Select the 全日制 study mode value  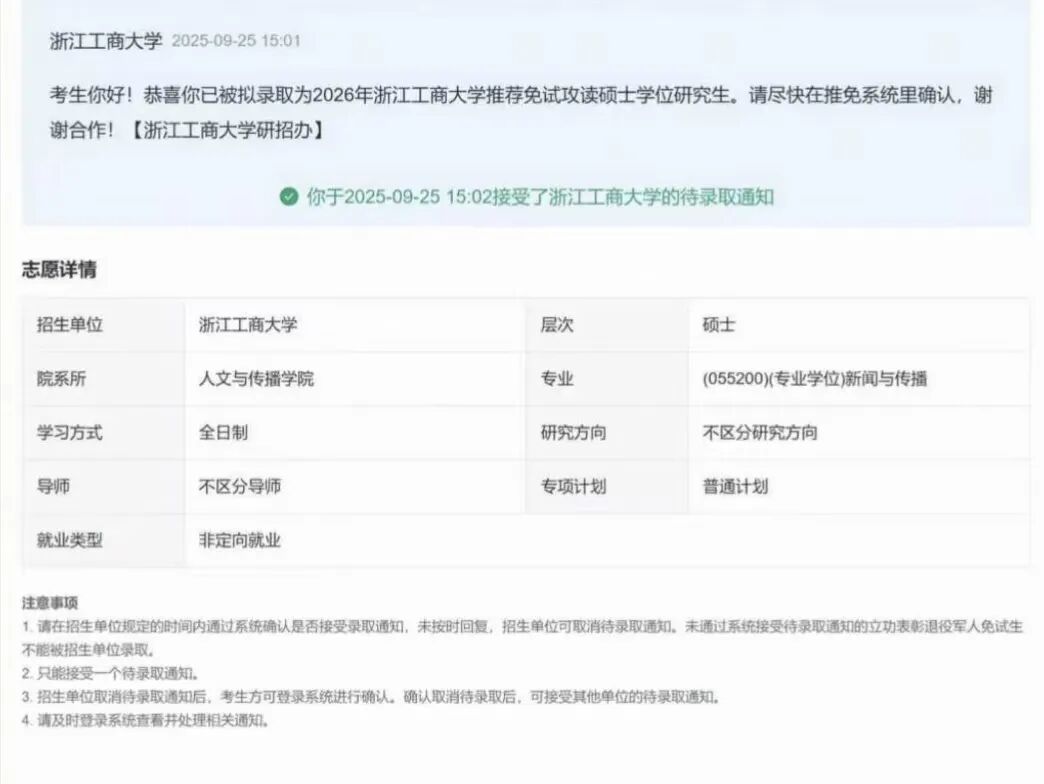click(x=223, y=433)
